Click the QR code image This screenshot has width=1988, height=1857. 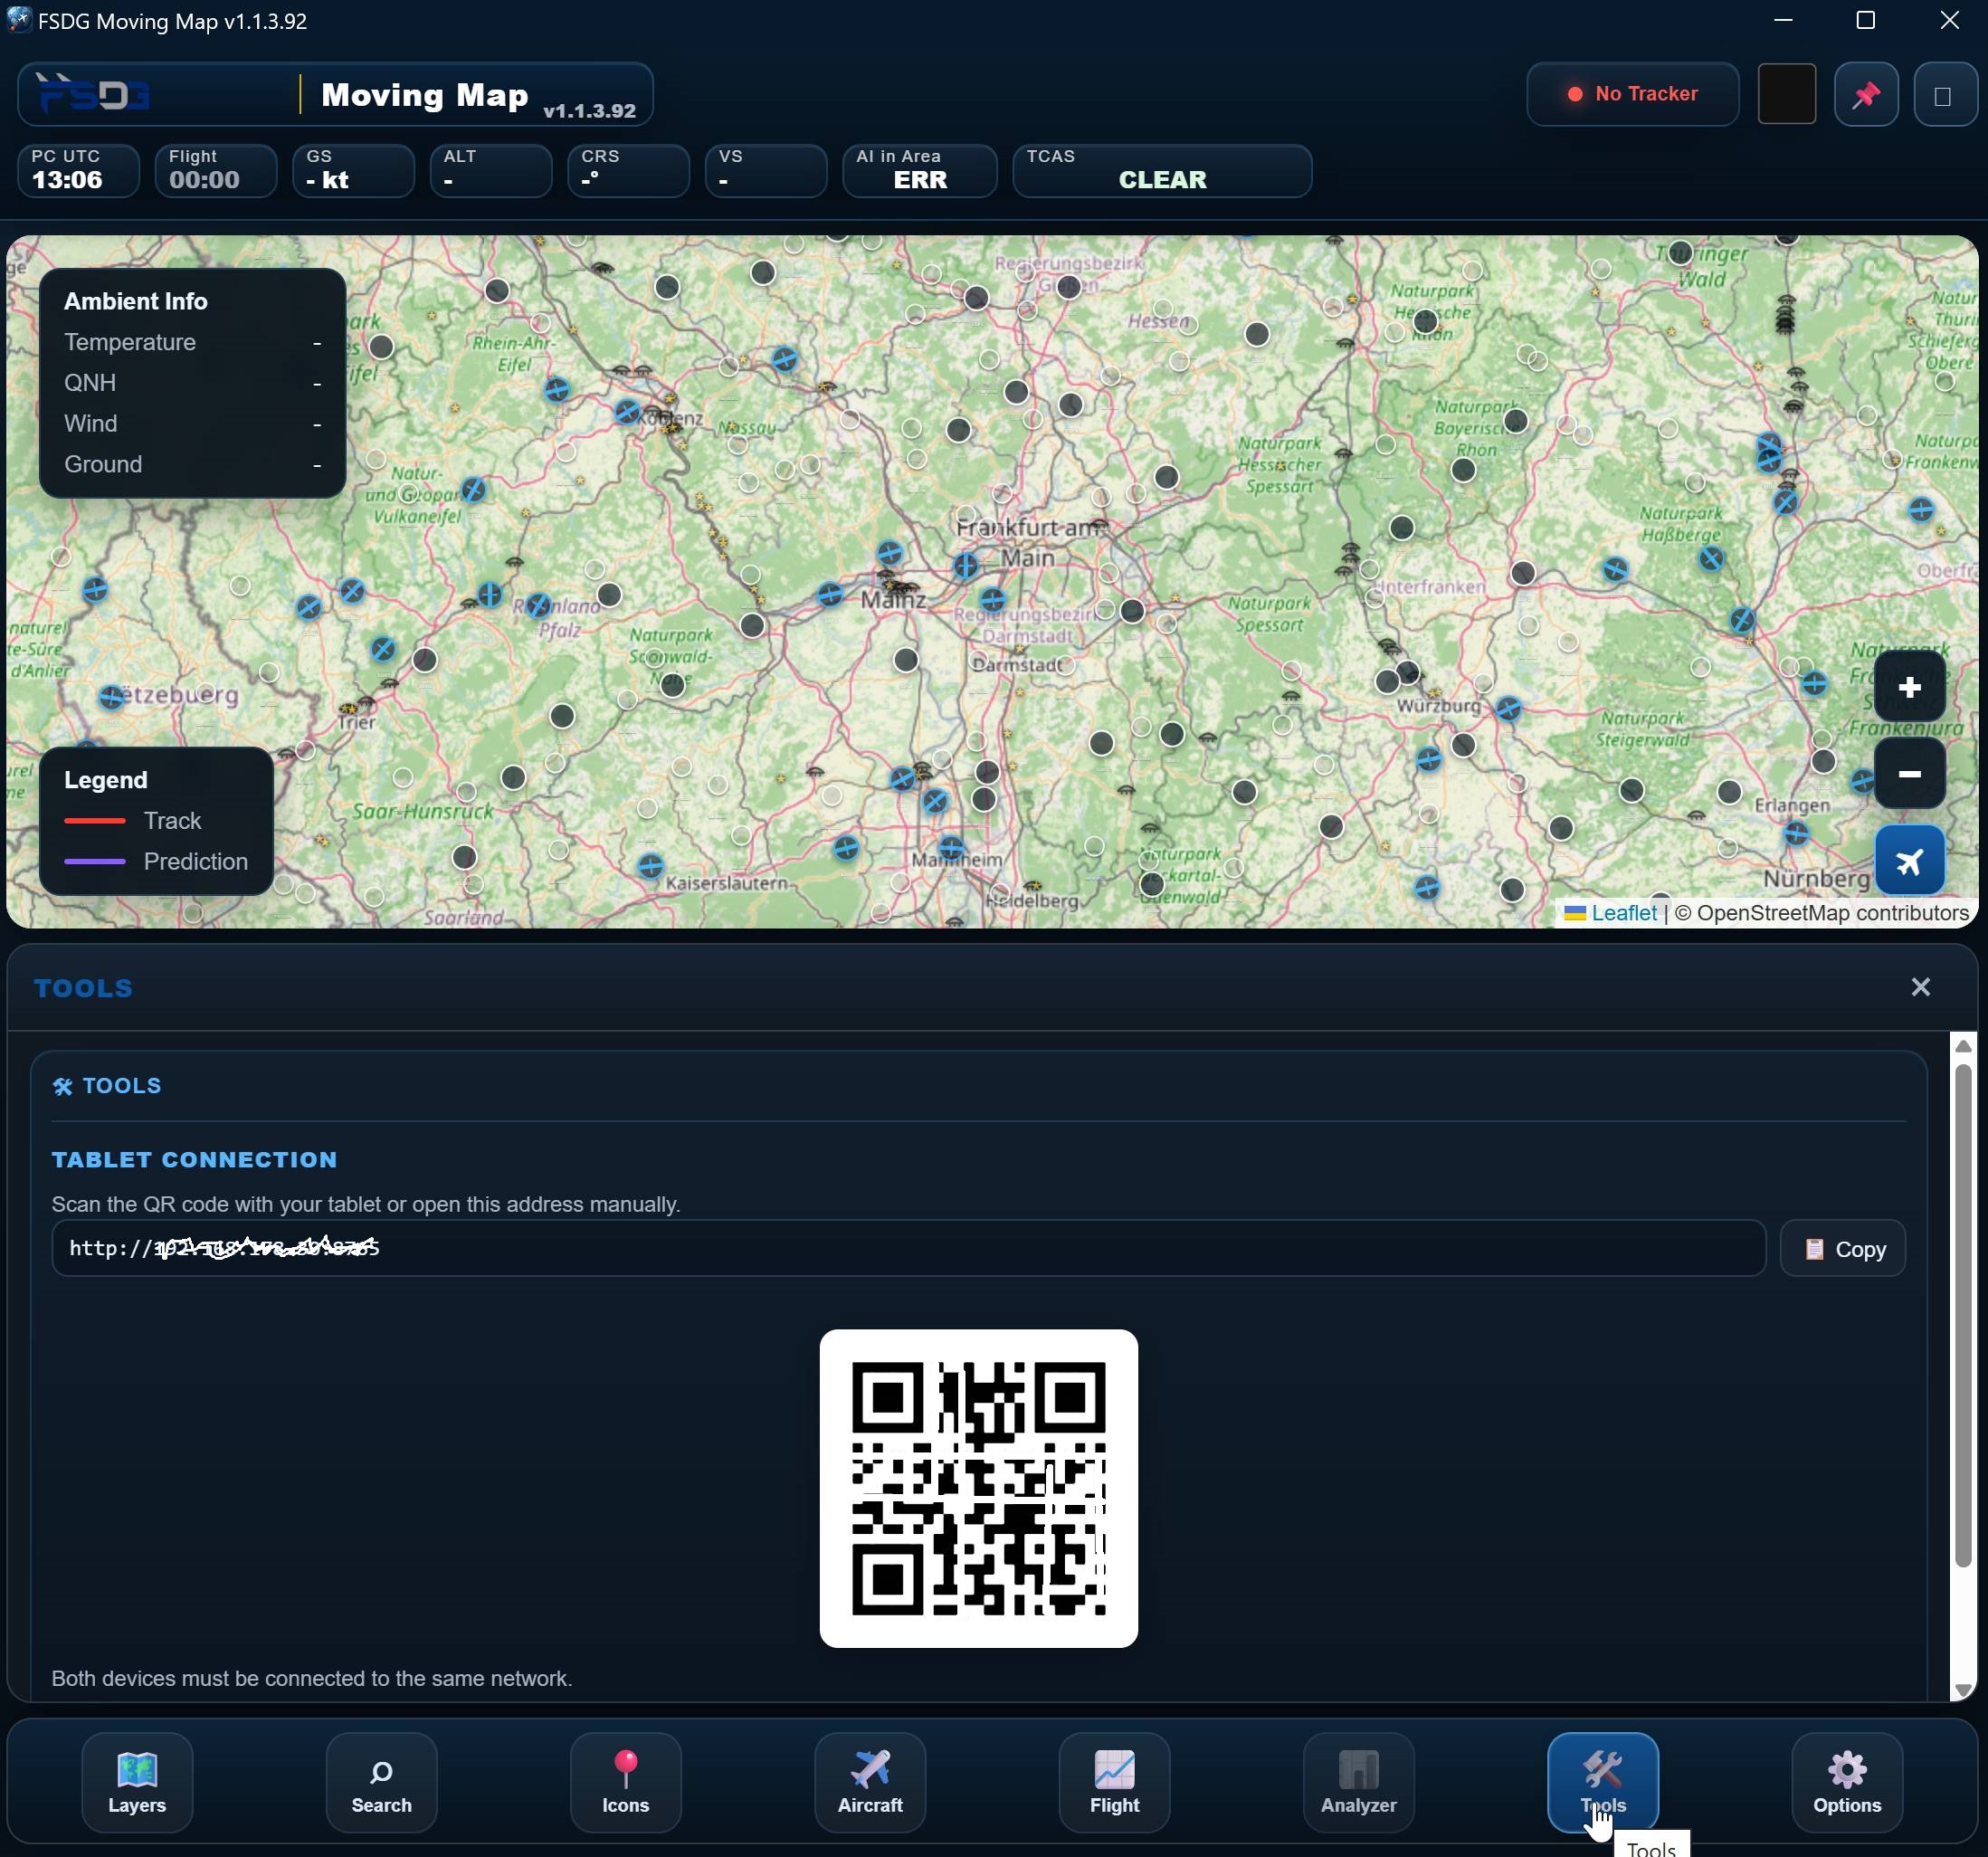pos(978,1487)
